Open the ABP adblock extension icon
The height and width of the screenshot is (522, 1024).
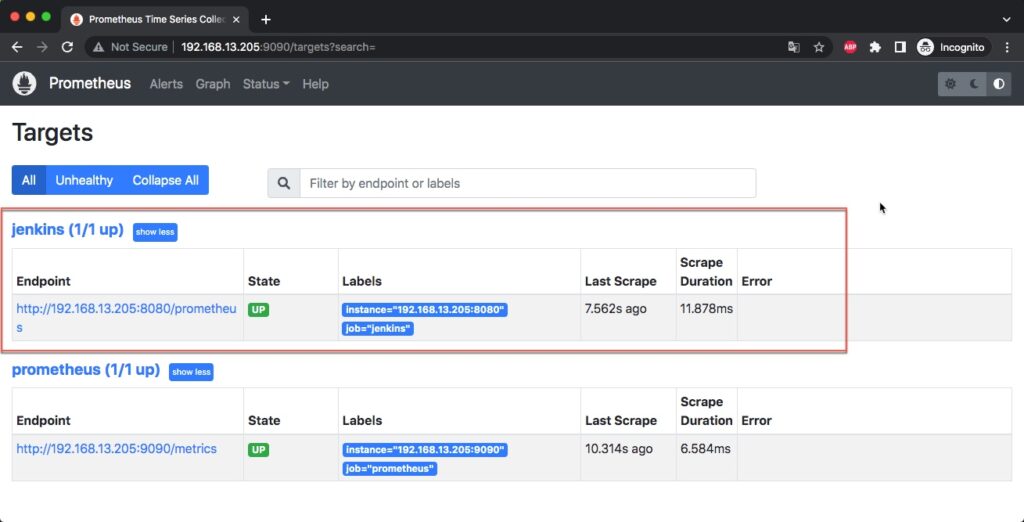pyautogui.click(x=850, y=47)
